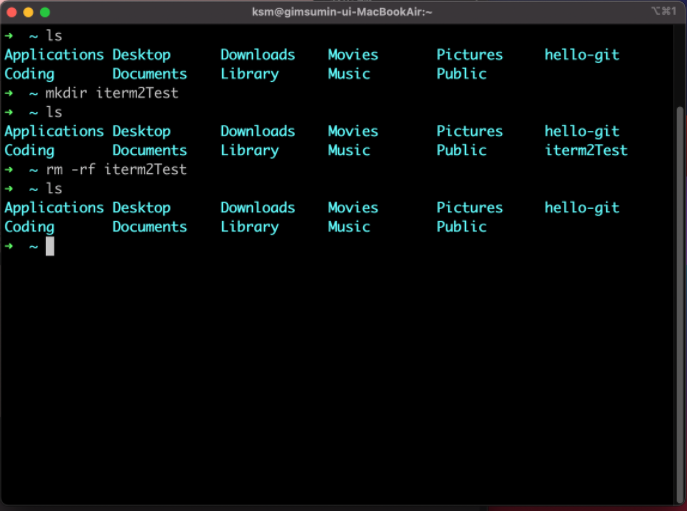Click 'Music' in the first ls output
The image size is (687, 511).
tap(349, 74)
